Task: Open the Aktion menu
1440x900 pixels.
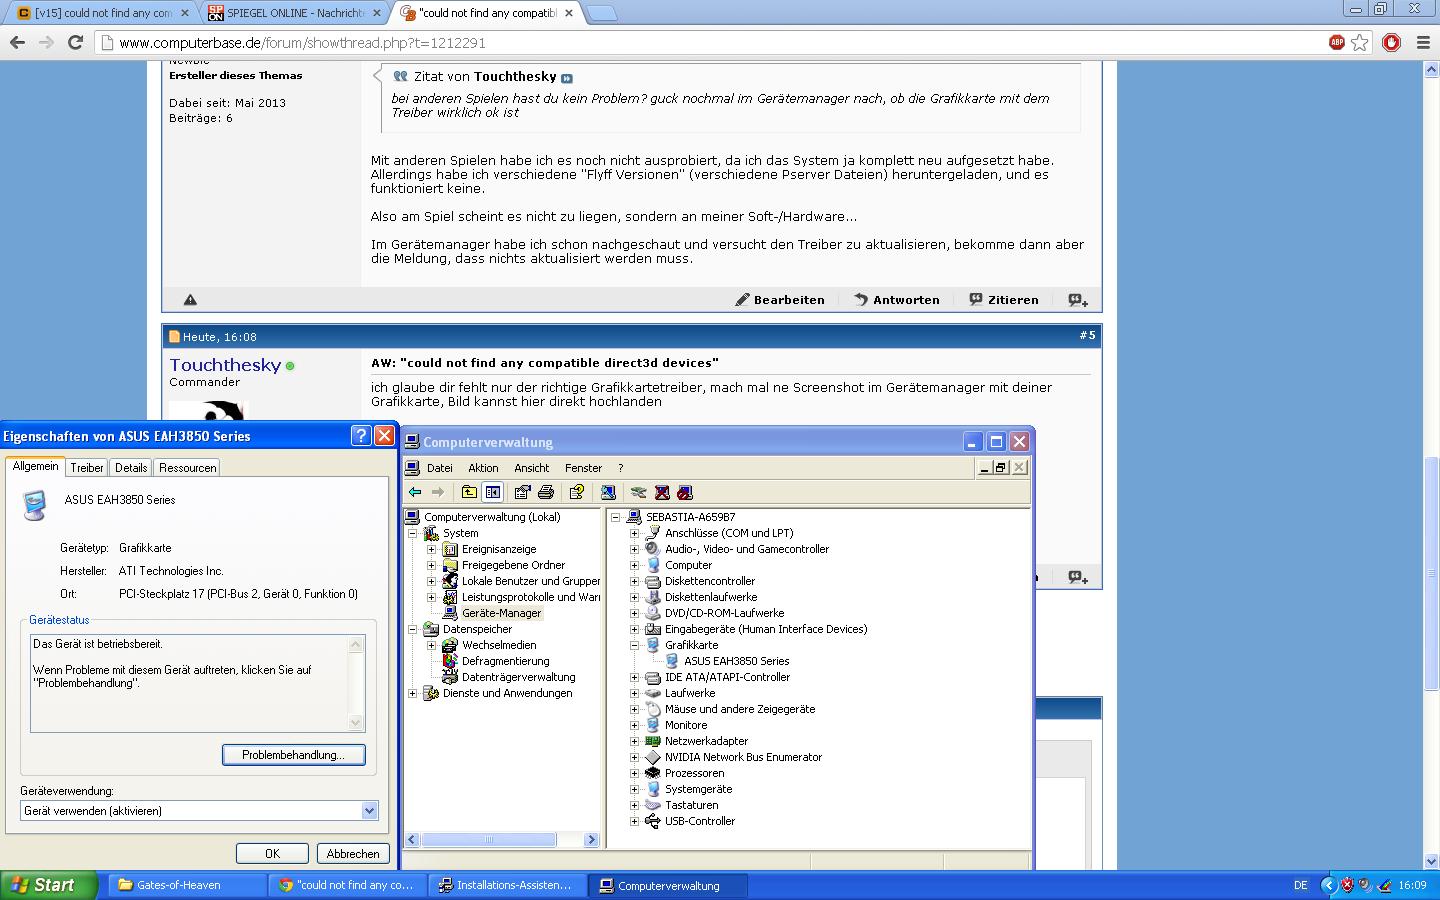Action: pyautogui.click(x=483, y=468)
